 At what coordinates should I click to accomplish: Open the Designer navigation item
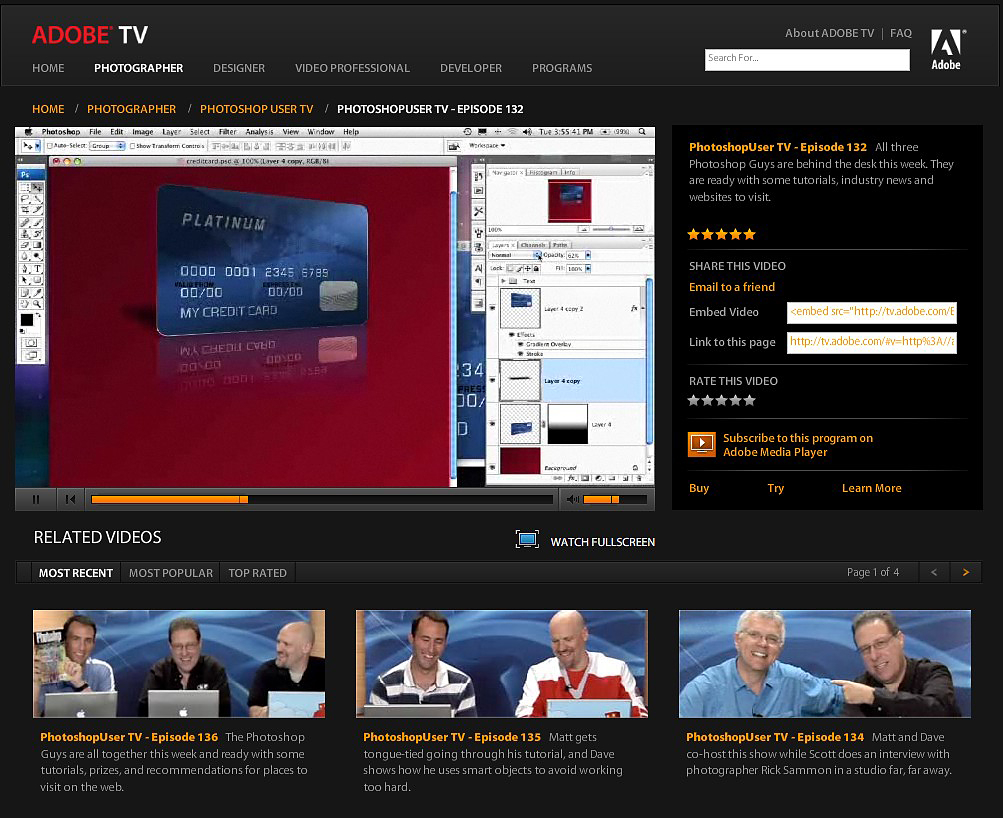pos(239,68)
